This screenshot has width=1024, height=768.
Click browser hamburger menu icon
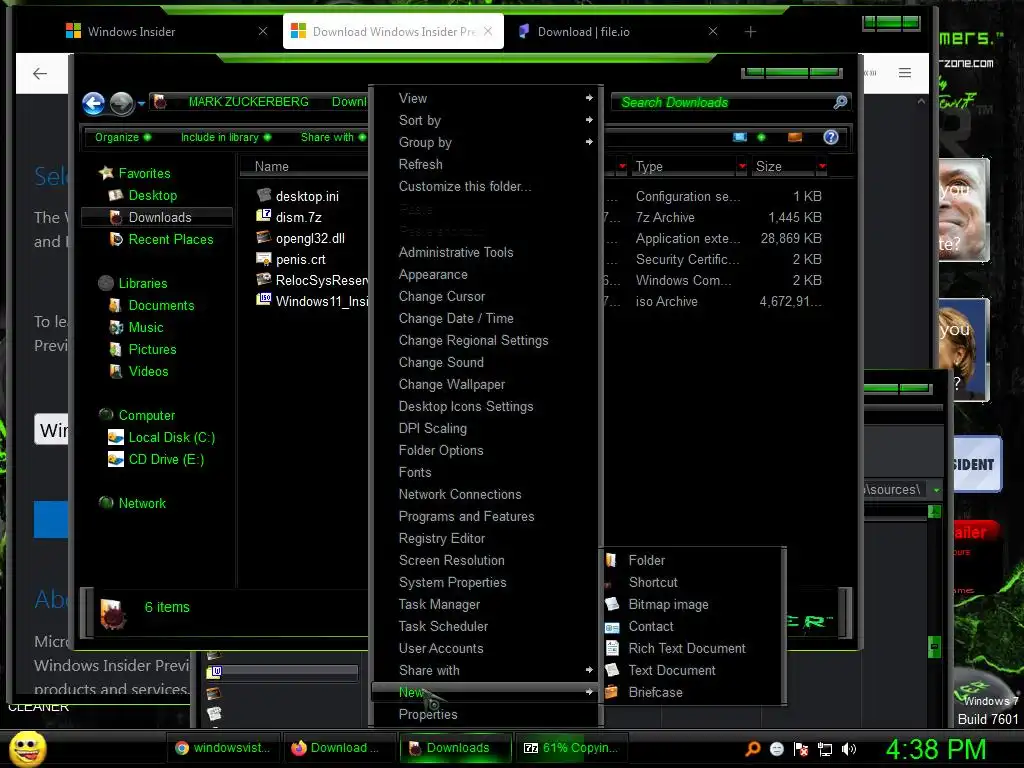pyautogui.click(x=904, y=72)
